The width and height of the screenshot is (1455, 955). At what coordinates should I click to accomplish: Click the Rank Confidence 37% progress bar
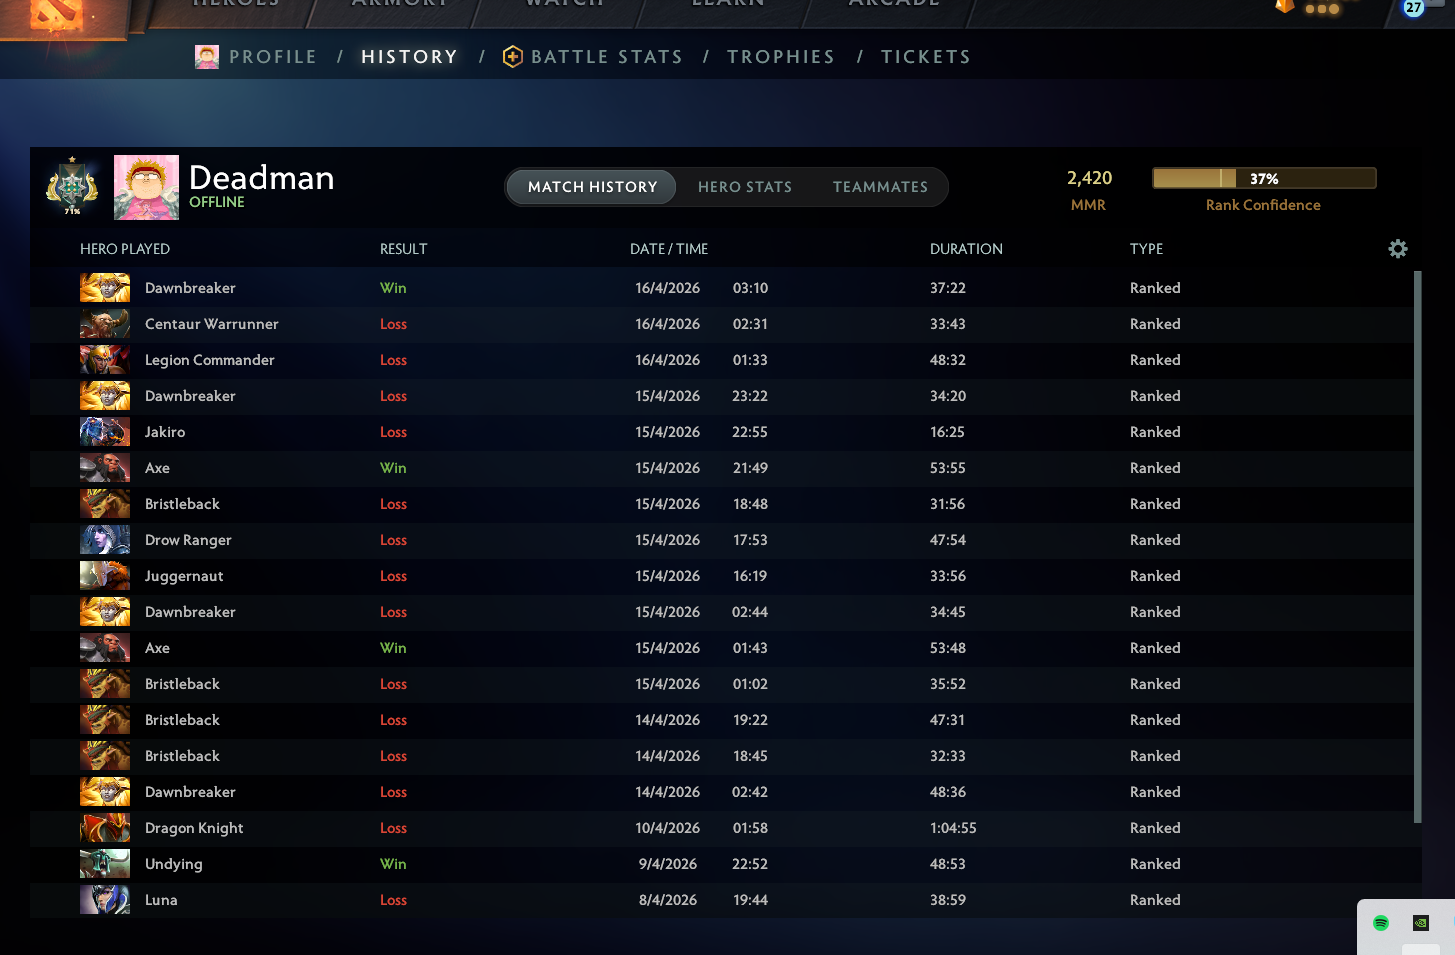[x=1264, y=178]
